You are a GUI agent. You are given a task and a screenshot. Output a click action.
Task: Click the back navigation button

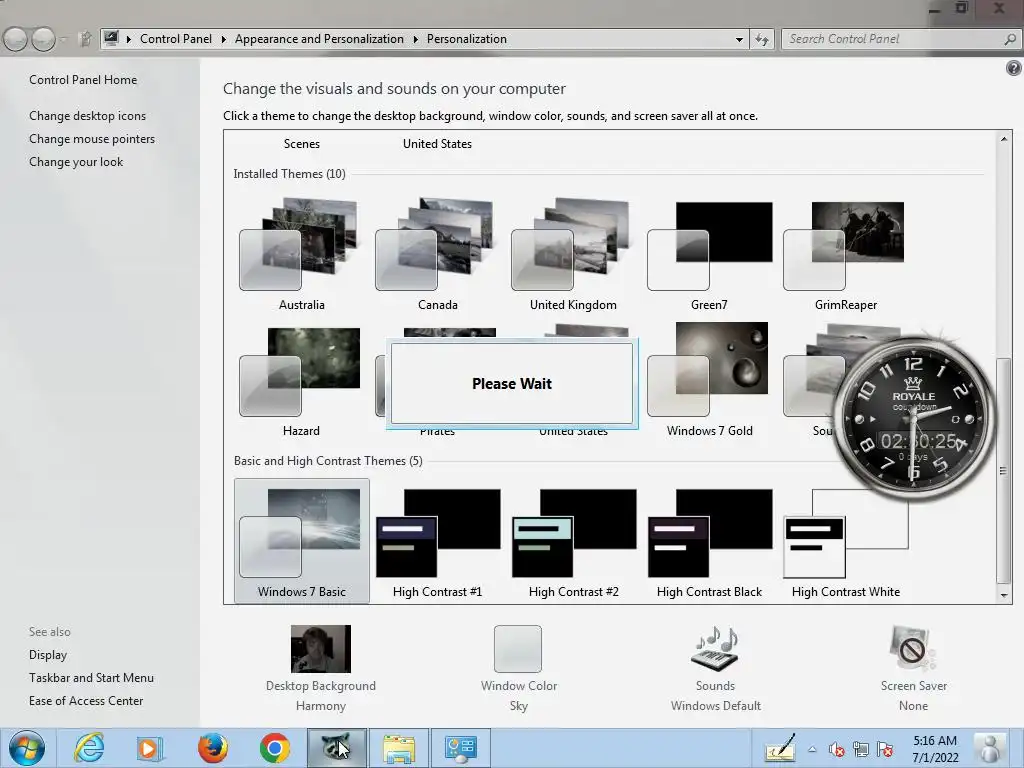coord(16,39)
